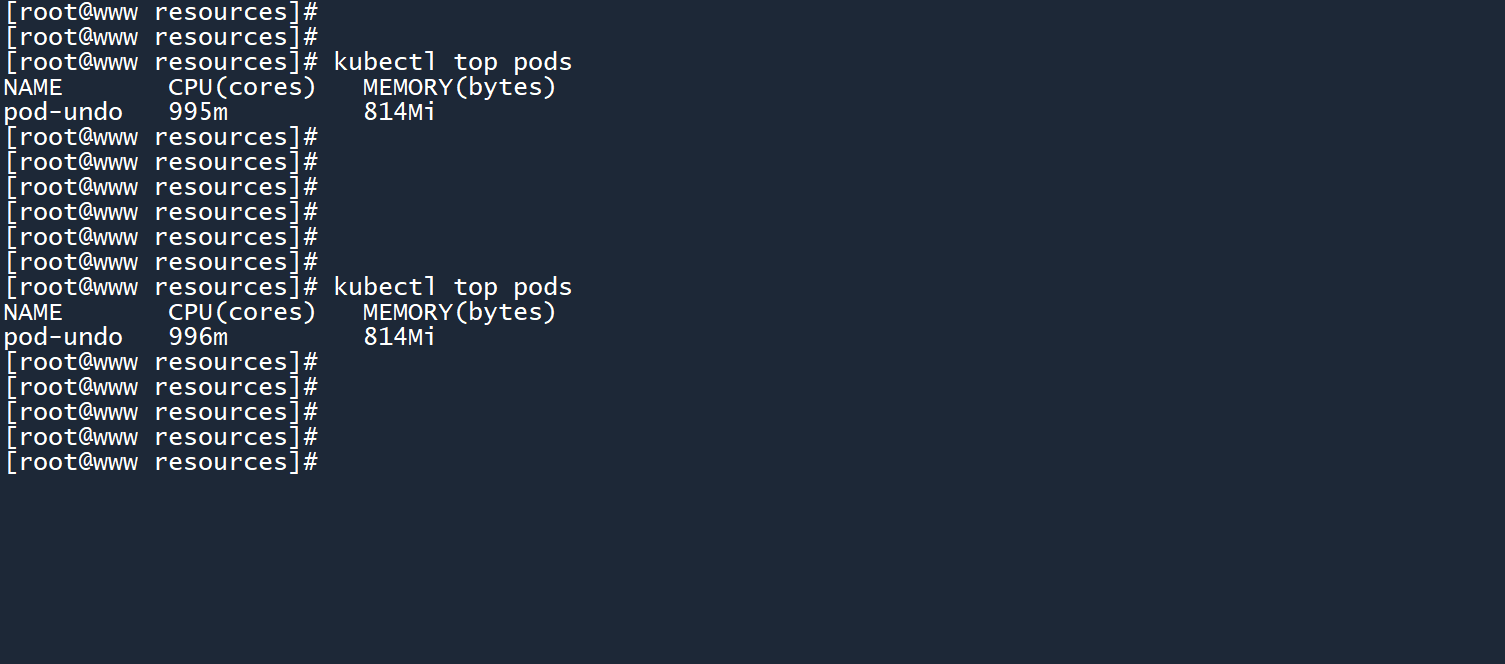Click MEMORY(bytes) header in second output
This screenshot has height=664, width=1505.
[x=459, y=312]
